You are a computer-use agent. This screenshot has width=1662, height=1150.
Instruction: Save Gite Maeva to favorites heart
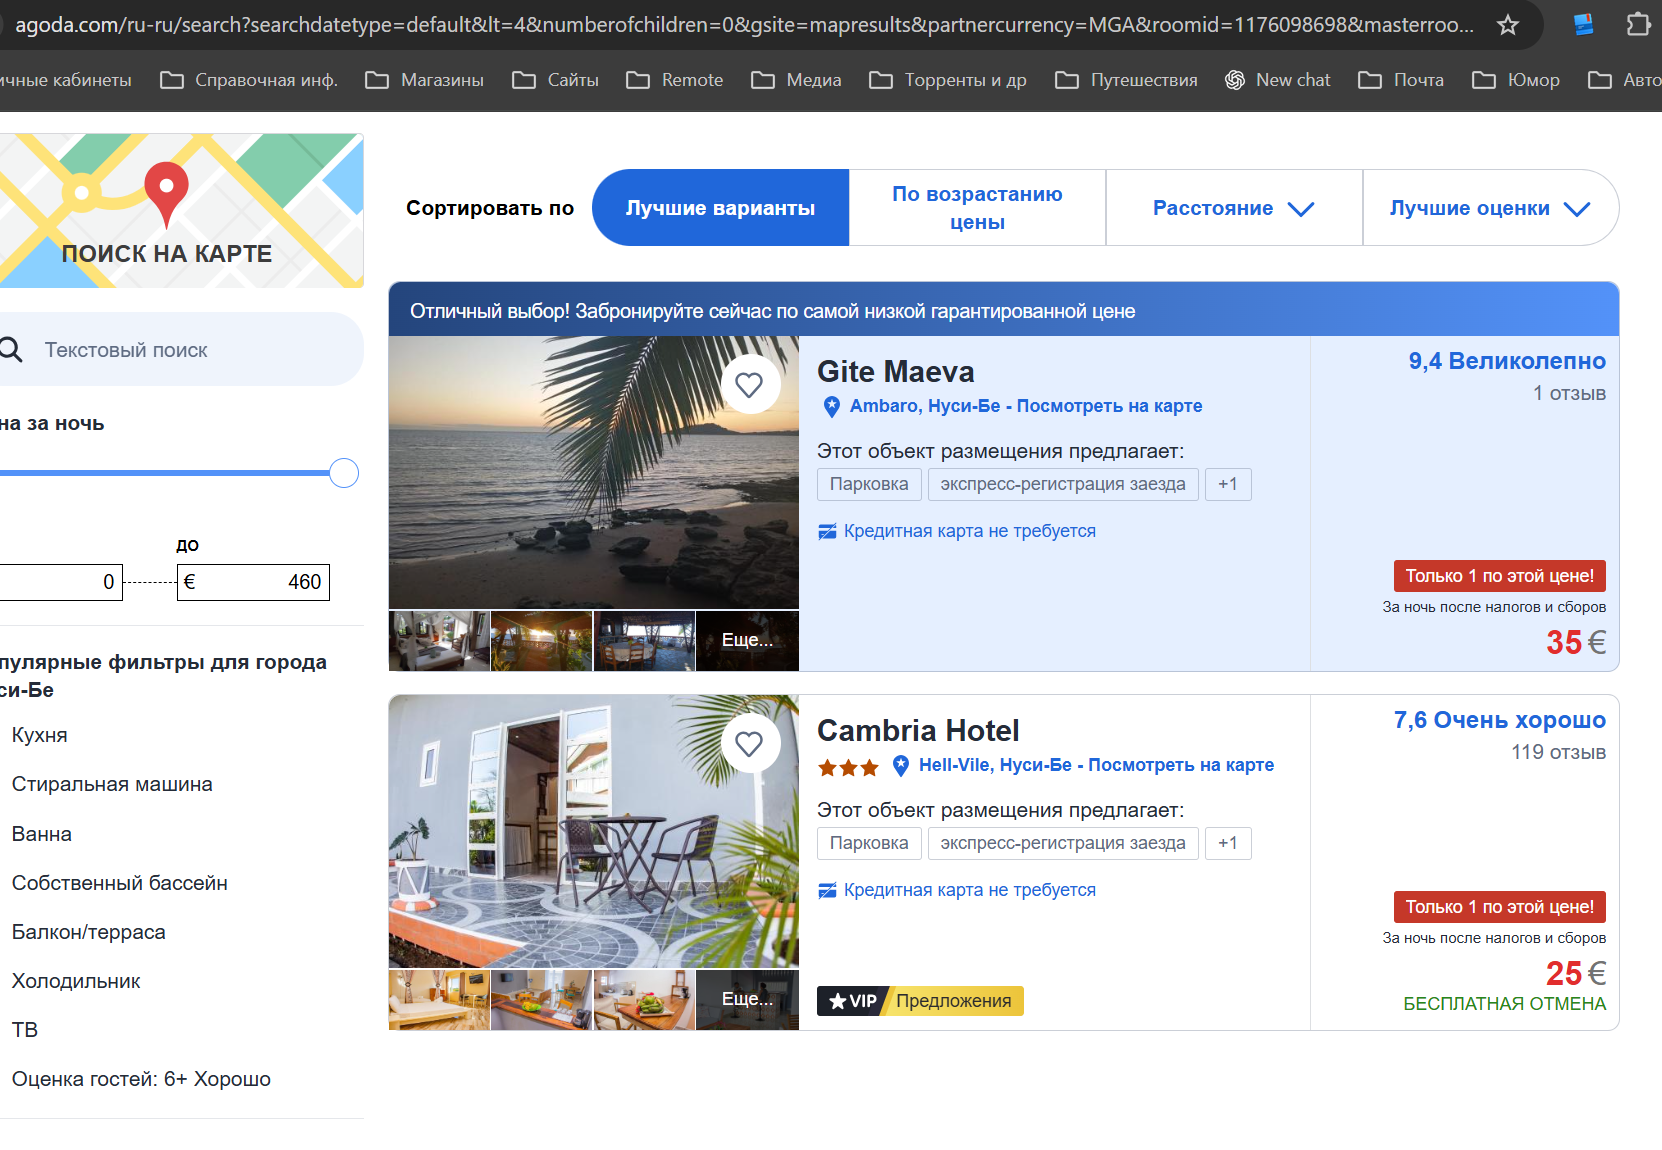[x=749, y=384]
